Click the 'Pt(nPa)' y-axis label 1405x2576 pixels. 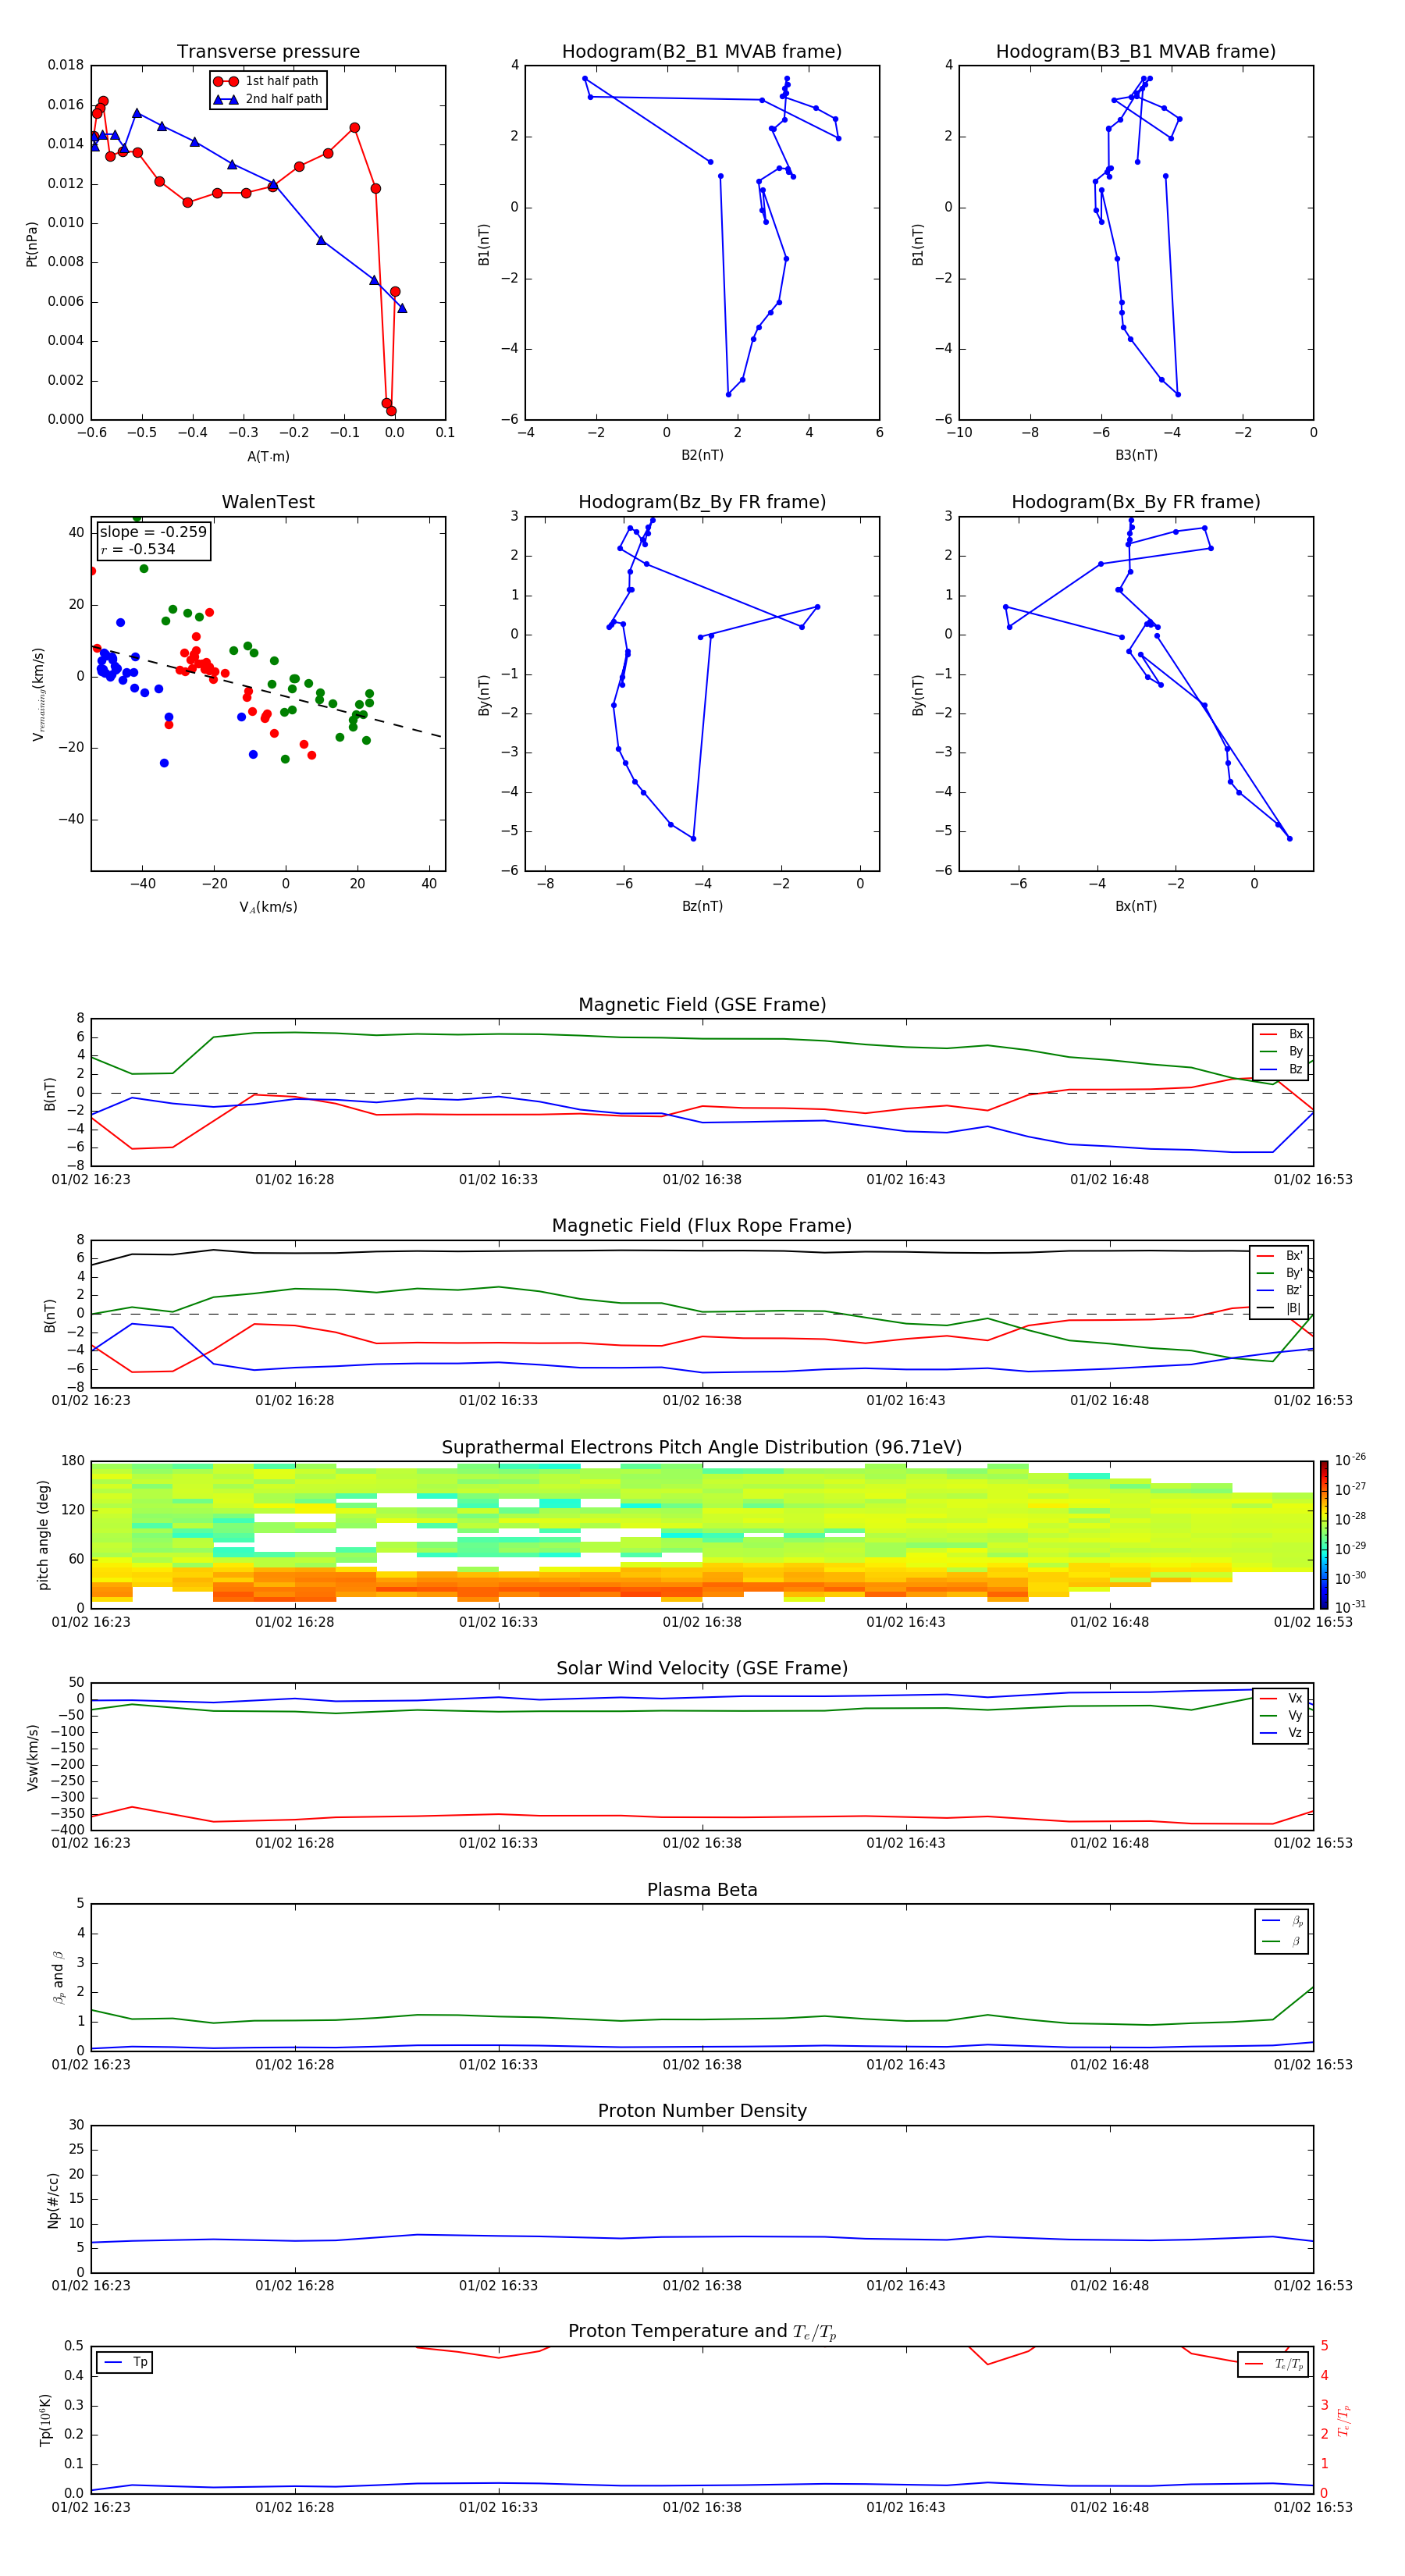pyautogui.click(x=31, y=244)
